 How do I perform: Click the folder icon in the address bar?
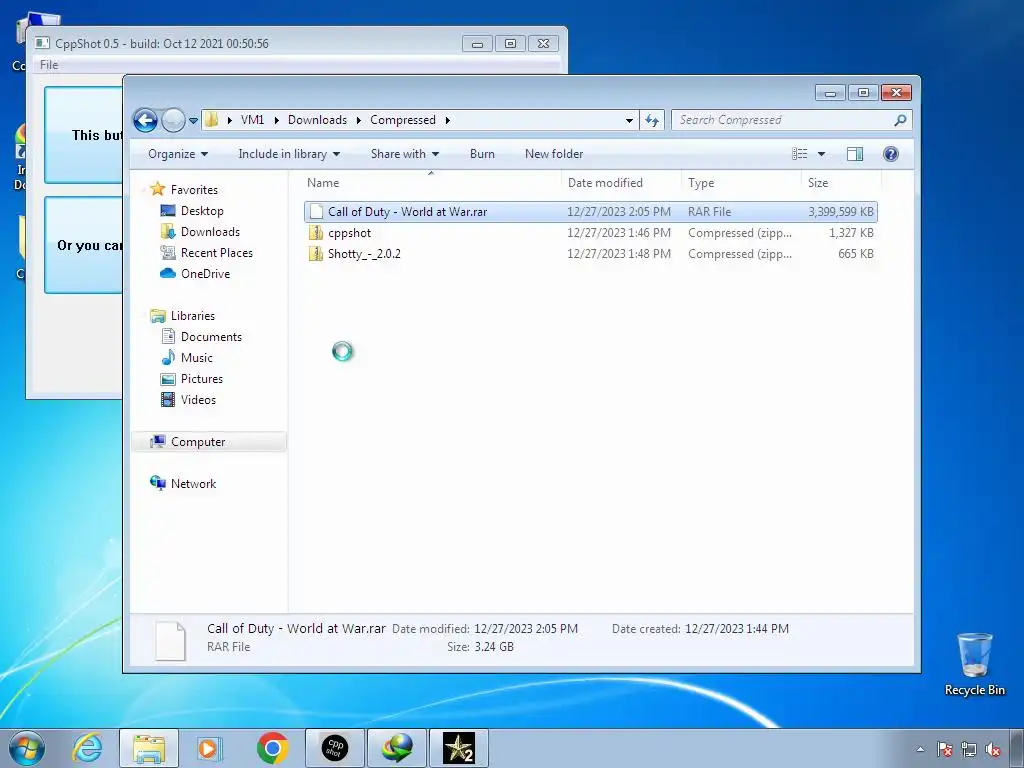point(212,120)
